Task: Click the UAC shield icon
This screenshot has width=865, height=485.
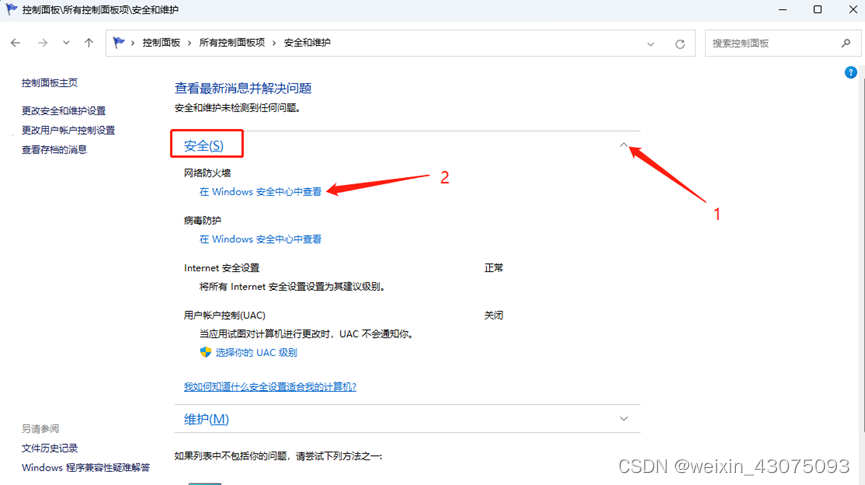Action: tap(205, 352)
